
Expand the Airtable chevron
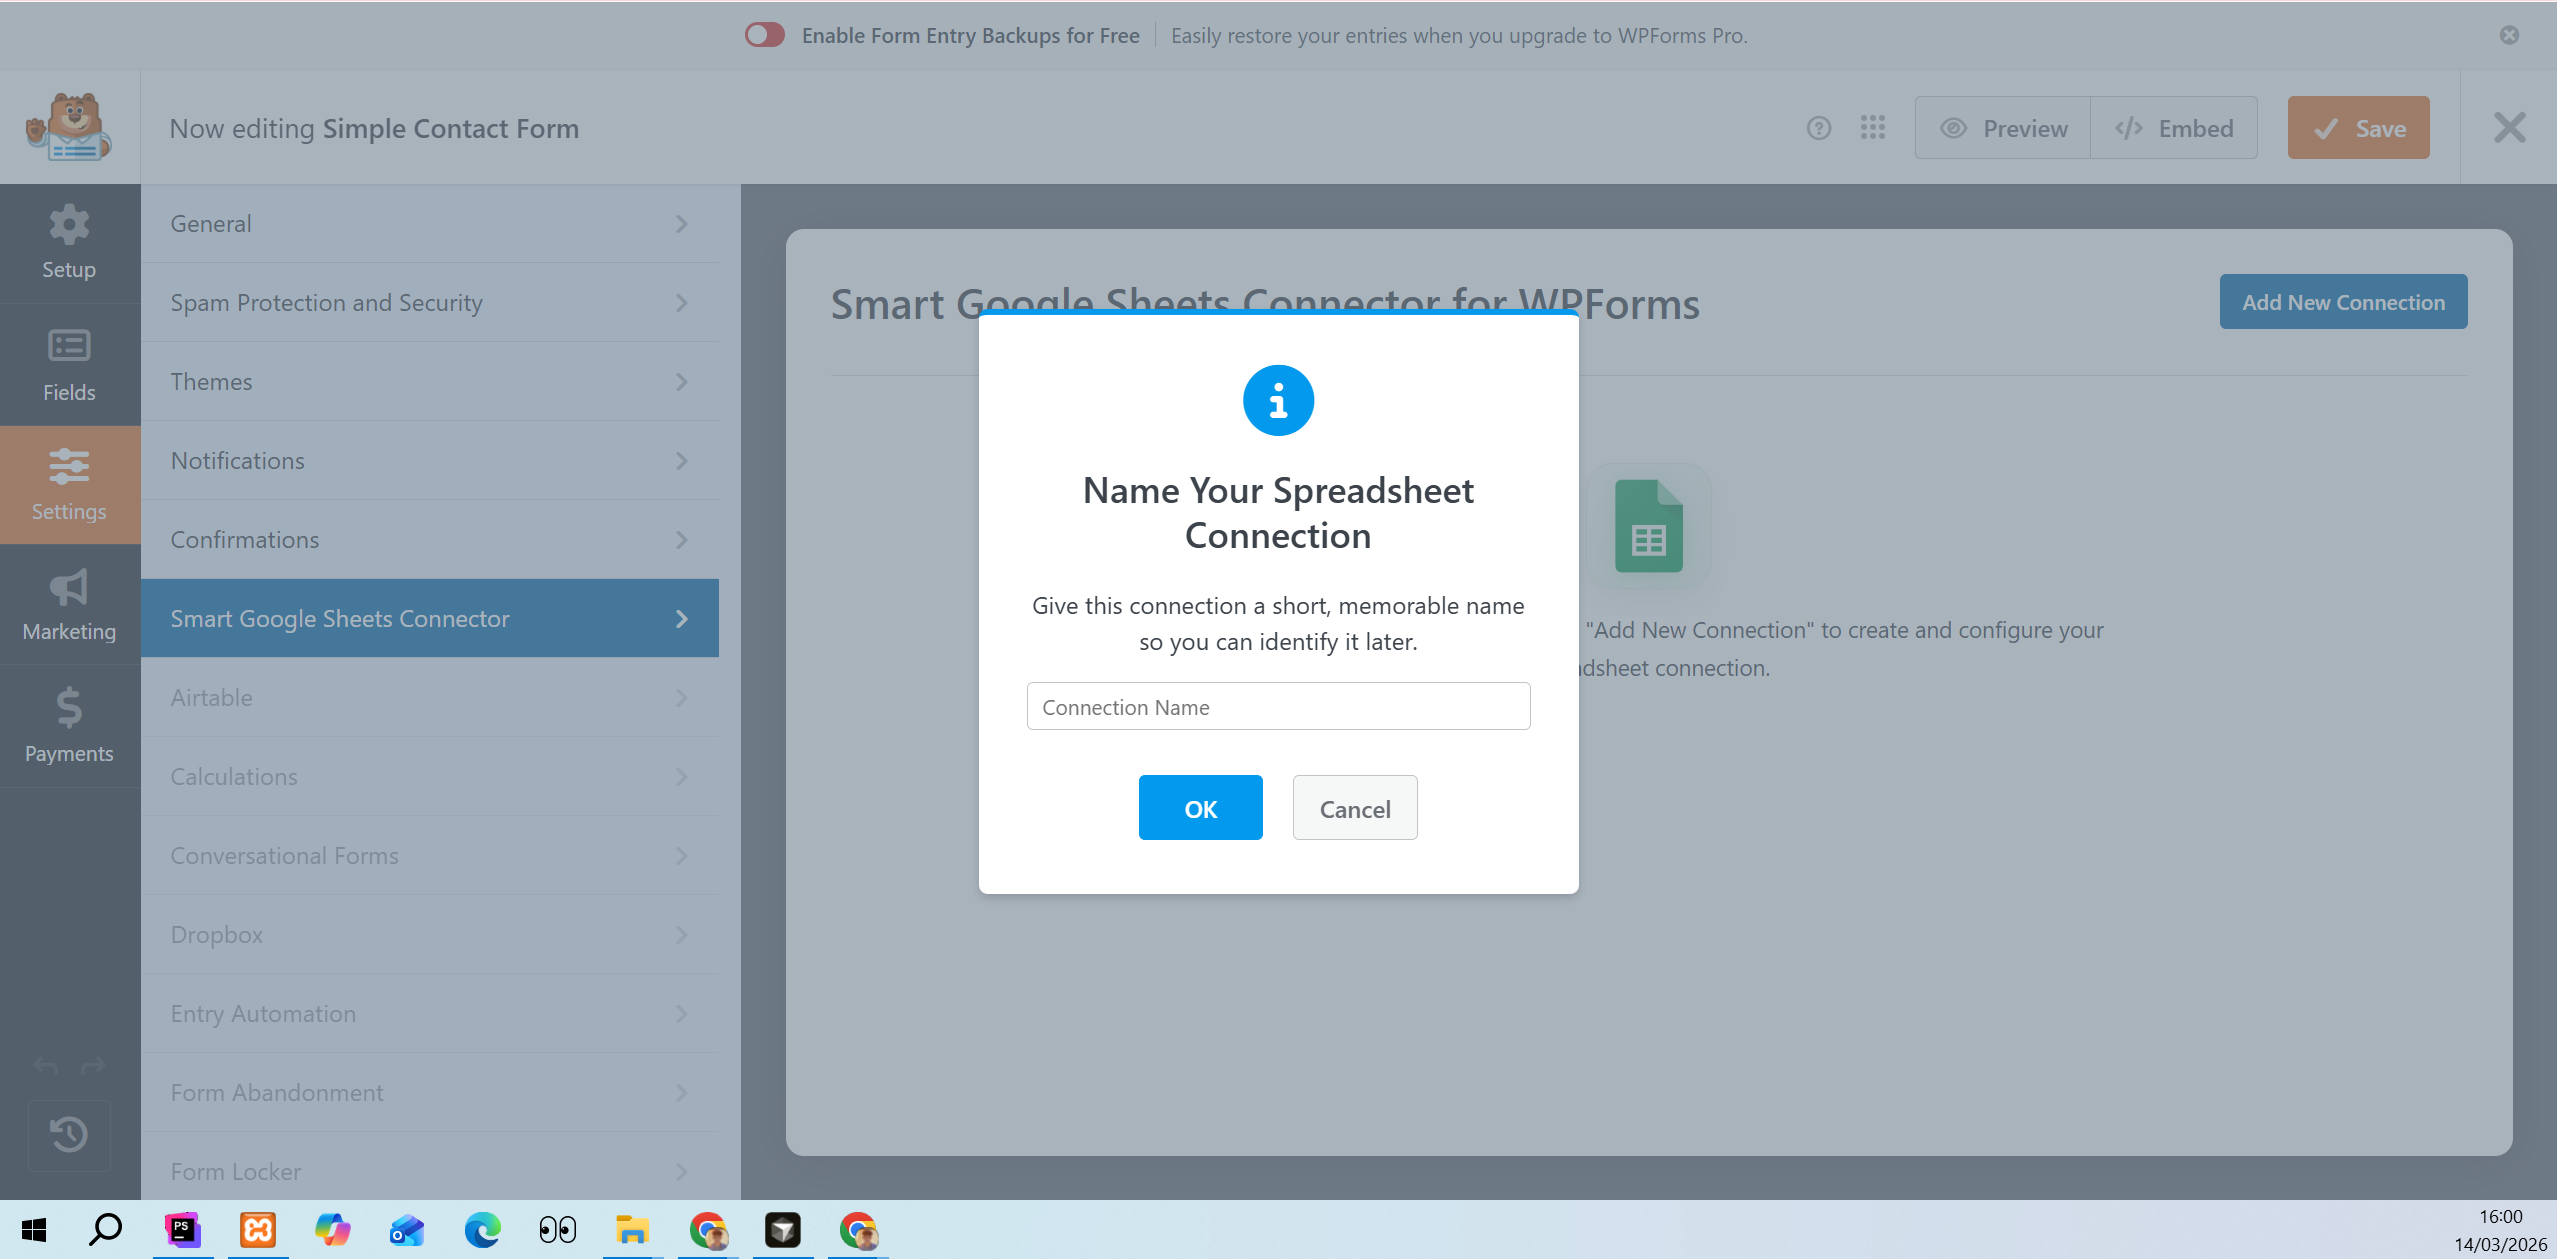[x=681, y=698]
